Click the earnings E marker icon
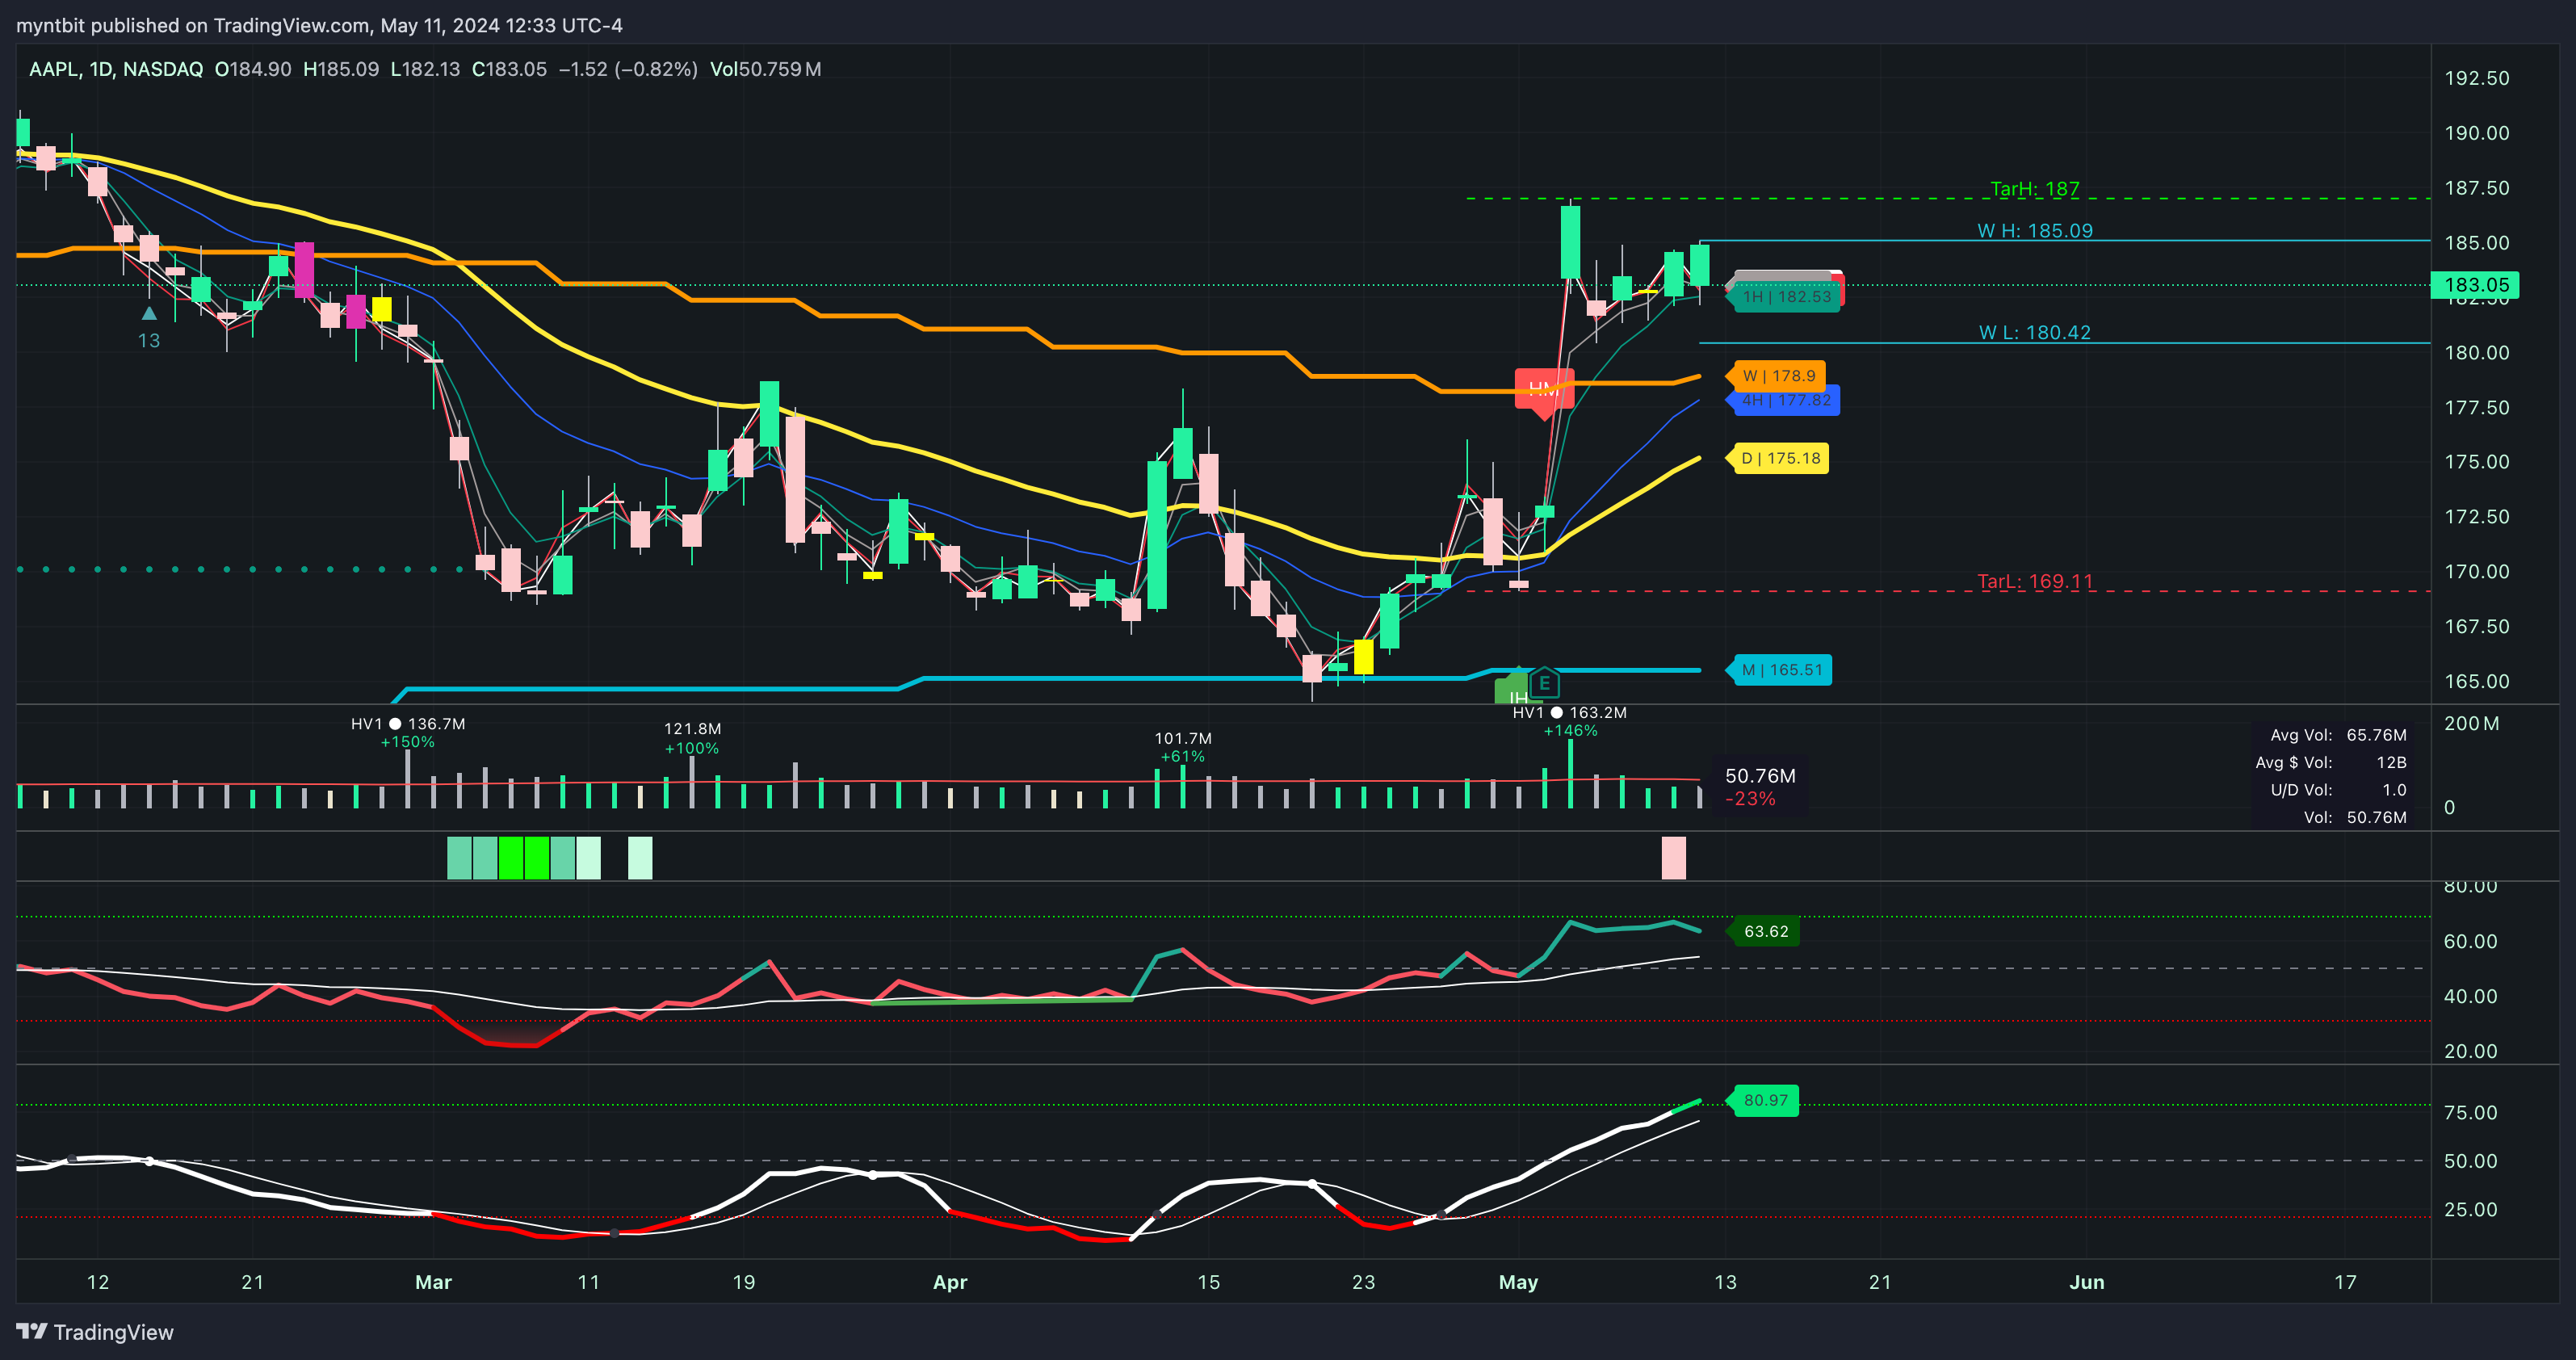Screen dimensions: 2576x1360 click(1544, 684)
